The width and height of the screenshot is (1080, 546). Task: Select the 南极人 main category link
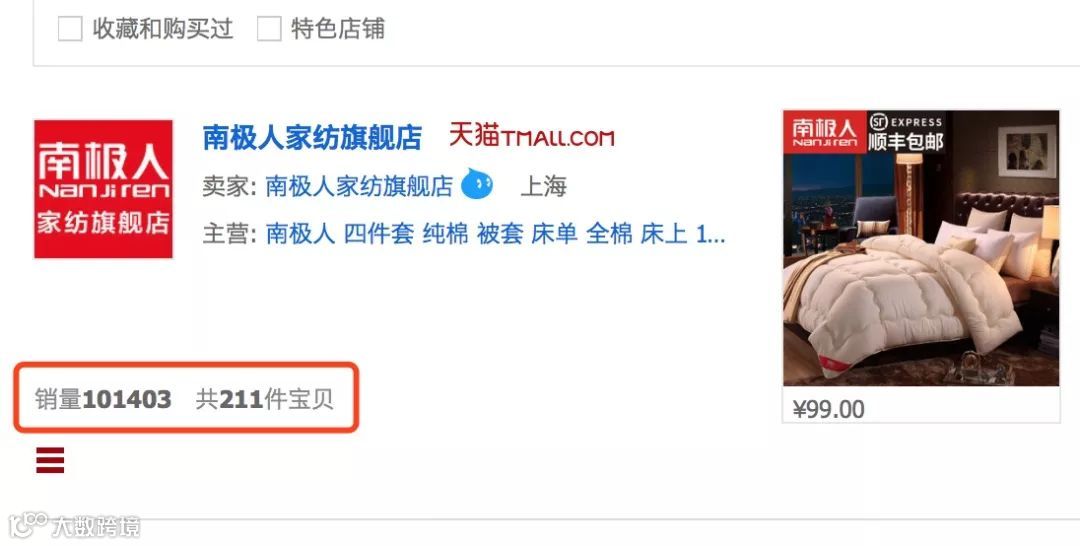click(300, 234)
